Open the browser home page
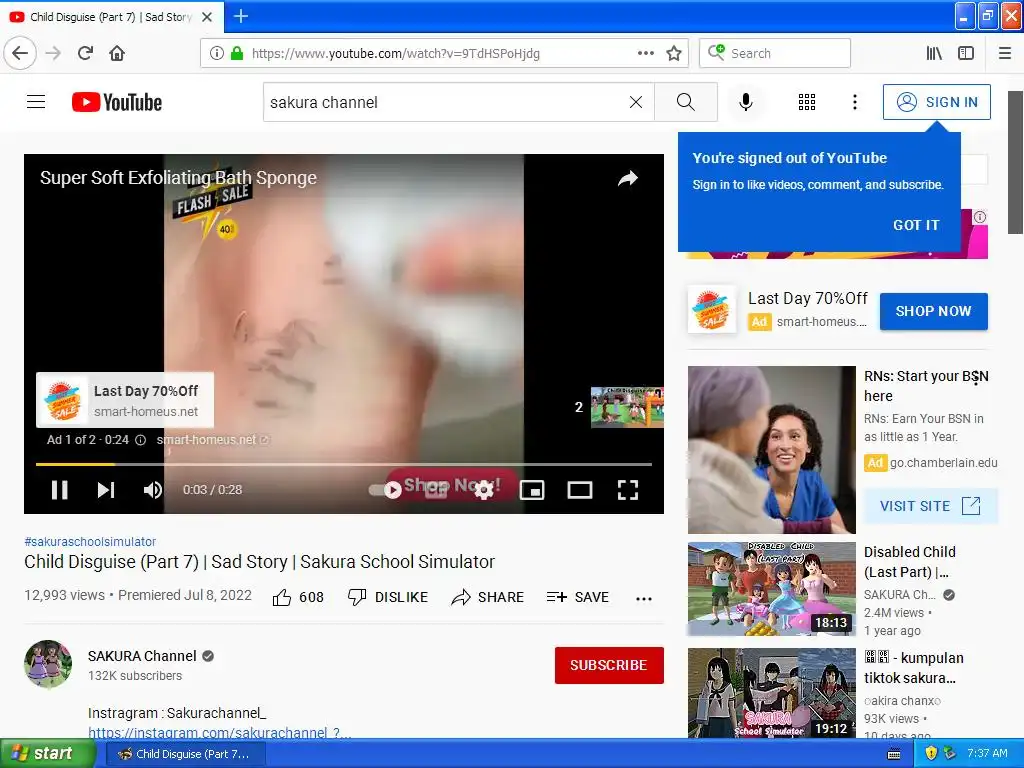Viewport: 1024px width, 768px height. coord(117,53)
